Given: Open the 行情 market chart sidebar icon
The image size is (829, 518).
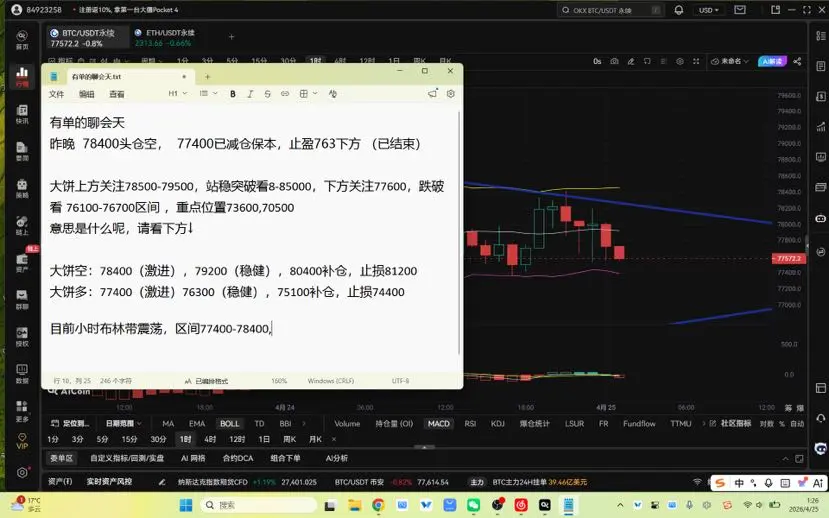Looking at the screenshot, I should click(22, 77).
